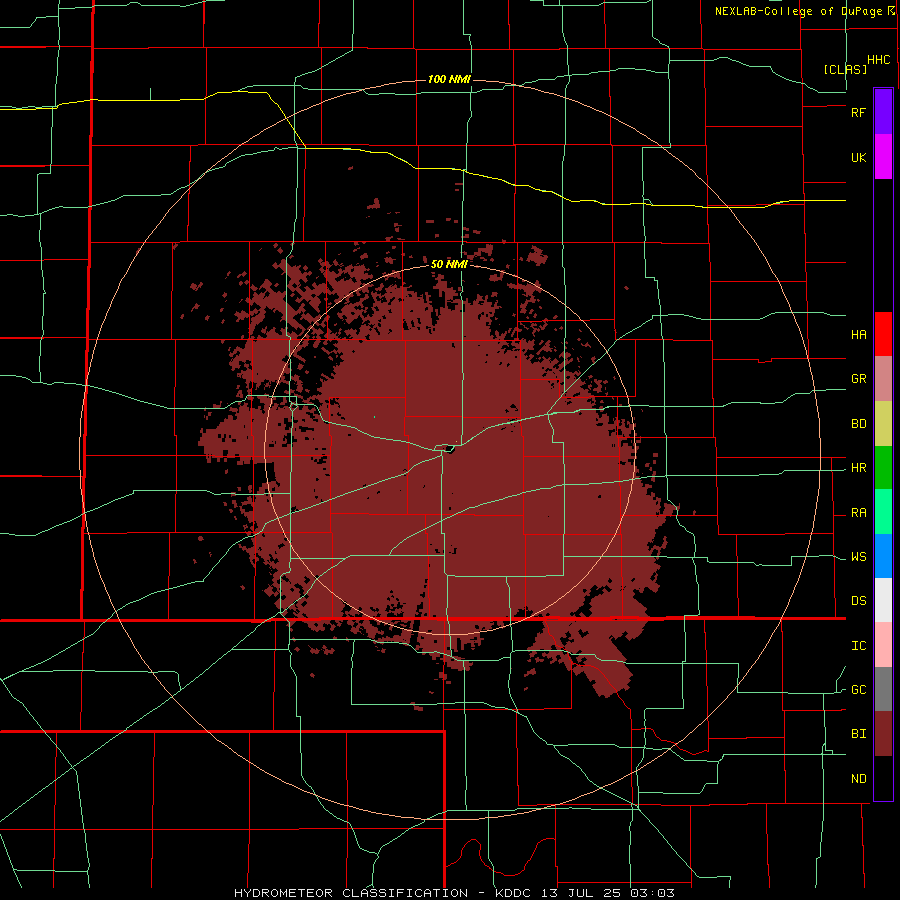Image resolution: width=900 pixels, height=900 pixels.
Task: Click the HHC product label
Action: (x=878, y=60)
